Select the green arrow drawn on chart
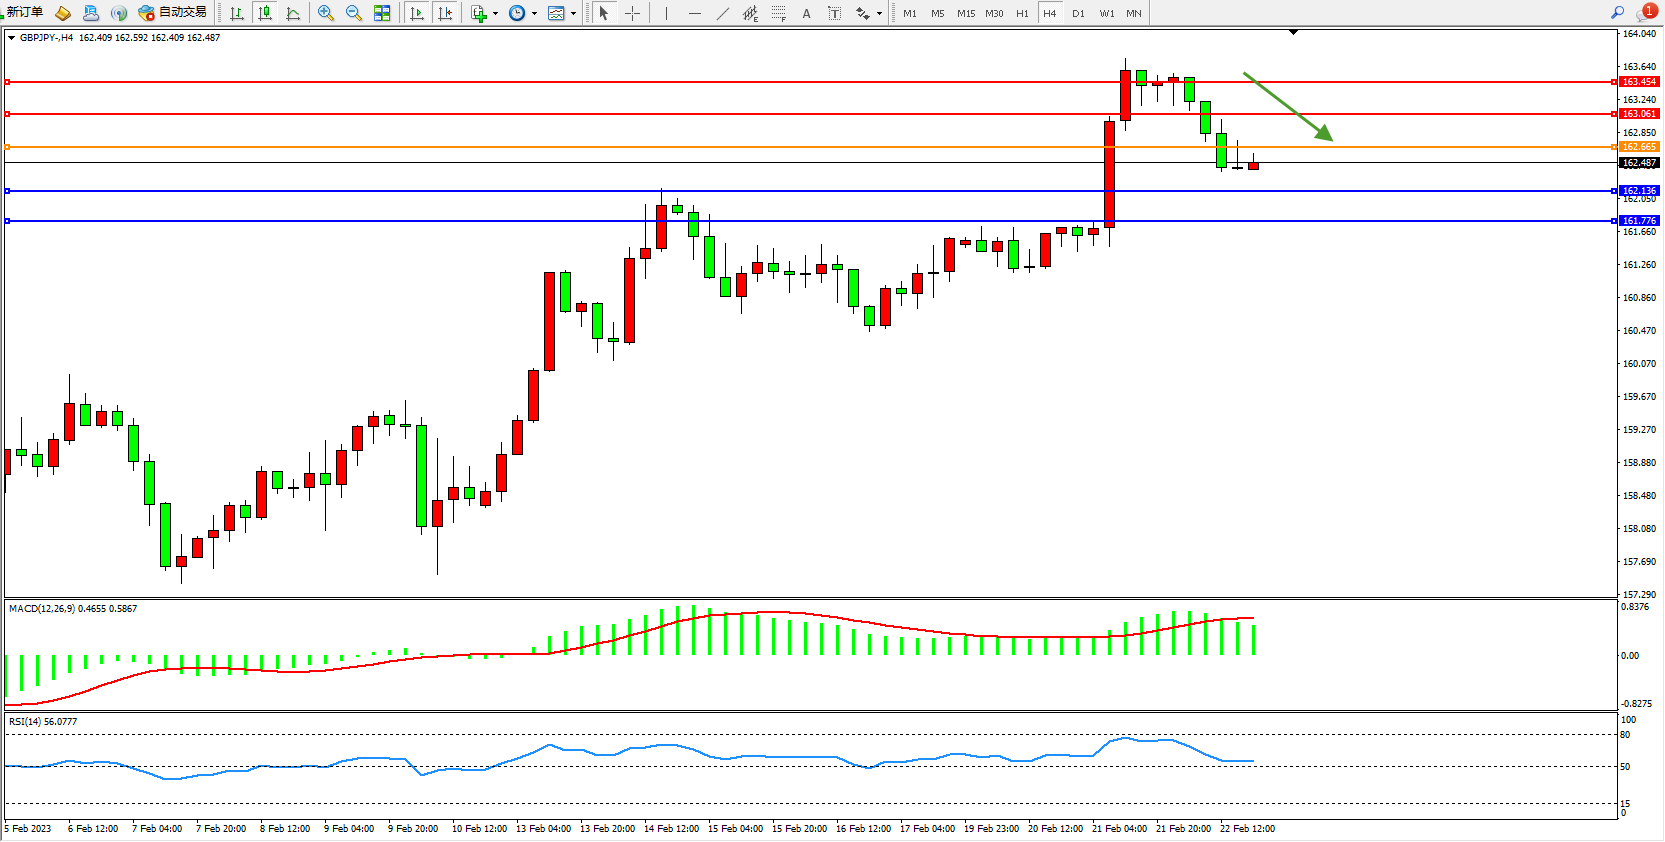 coord(1288,106)
